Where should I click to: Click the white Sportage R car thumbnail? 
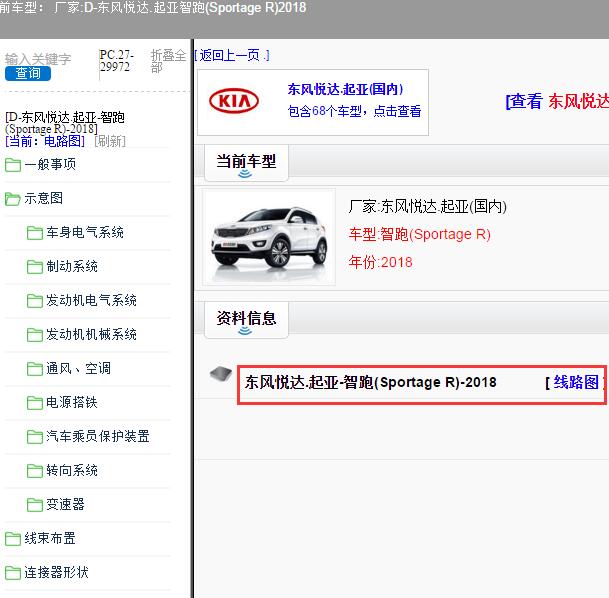click(269, 237)
